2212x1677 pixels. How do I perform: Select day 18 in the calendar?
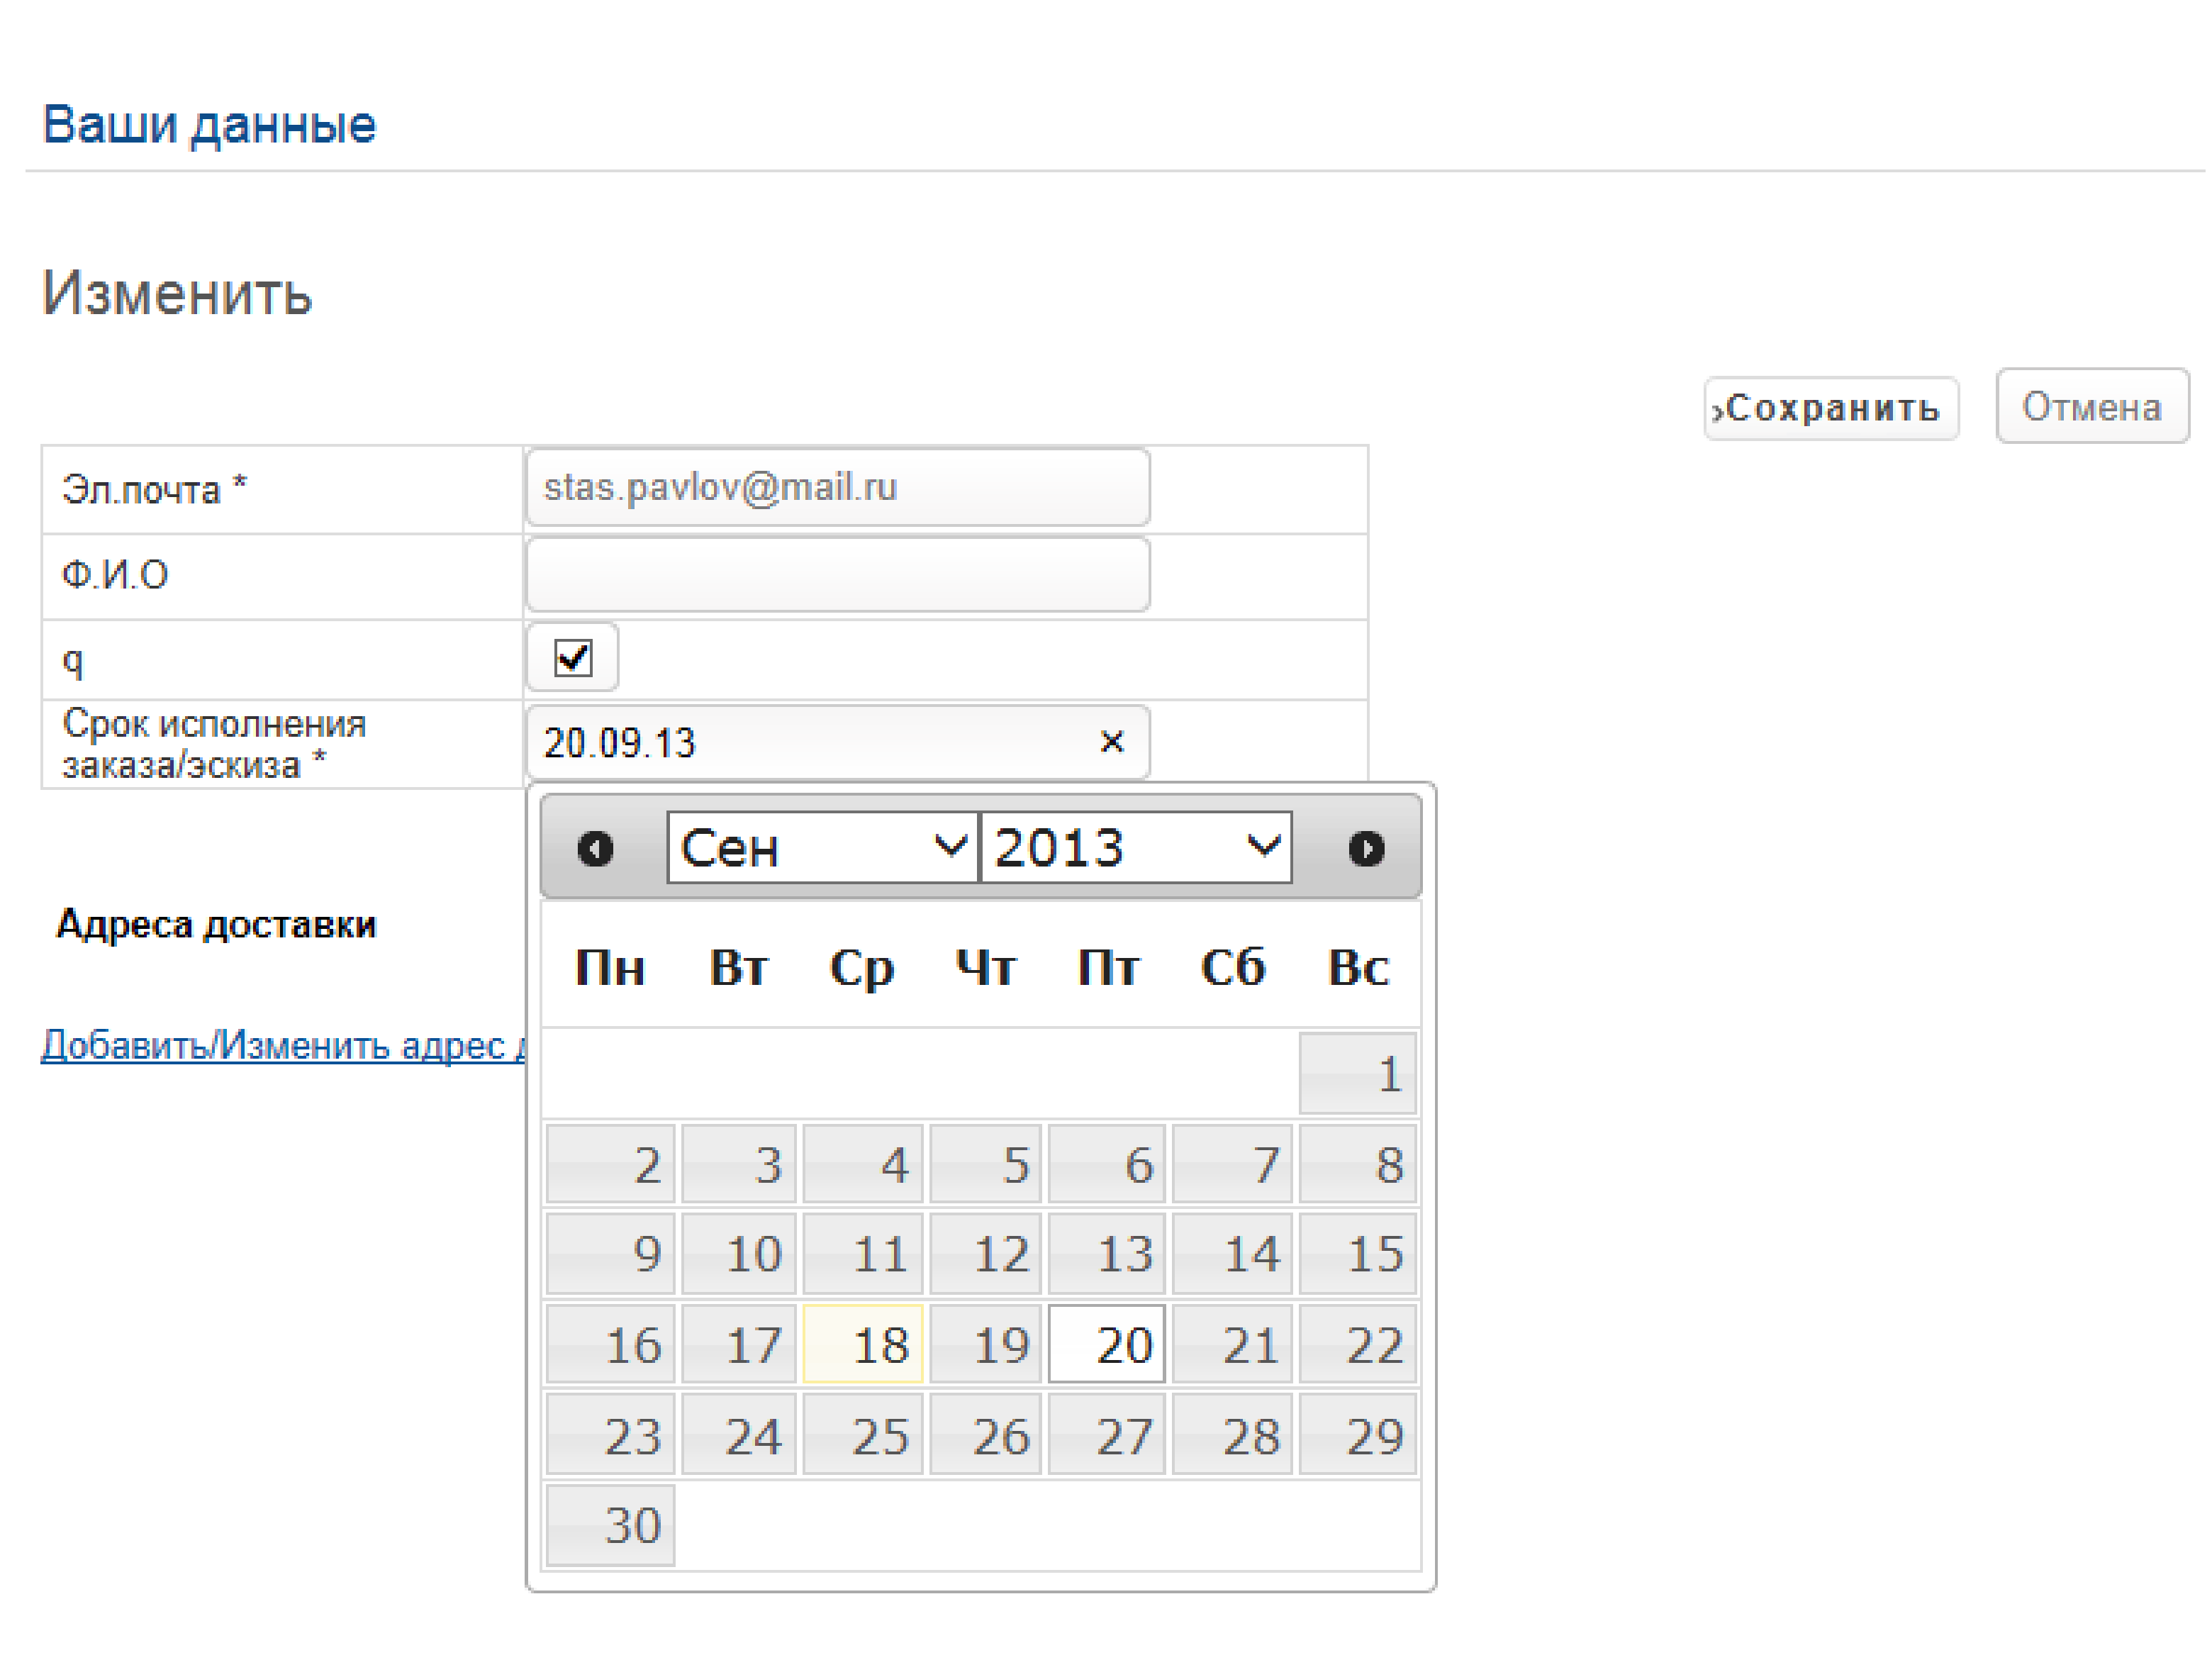tap(862, 1344)
